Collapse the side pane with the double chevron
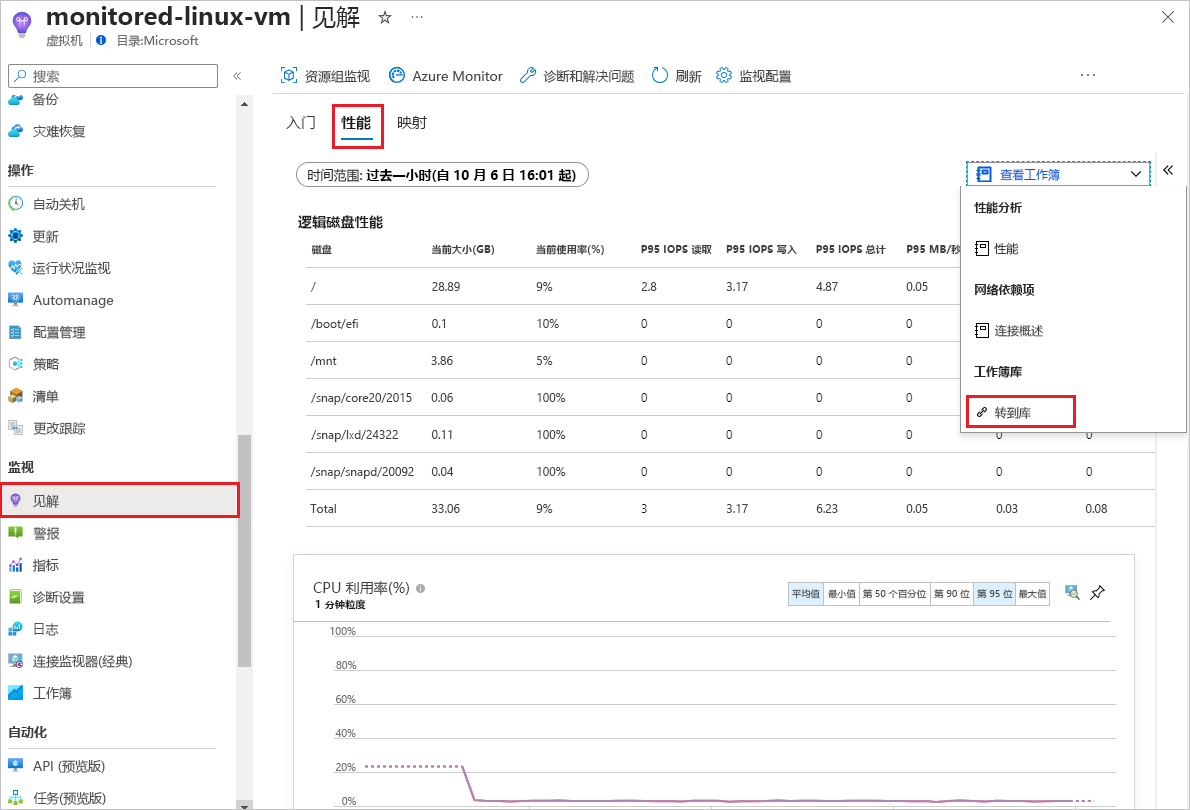The width and height of the screenshot is (1190, 810). point(1168,170)
